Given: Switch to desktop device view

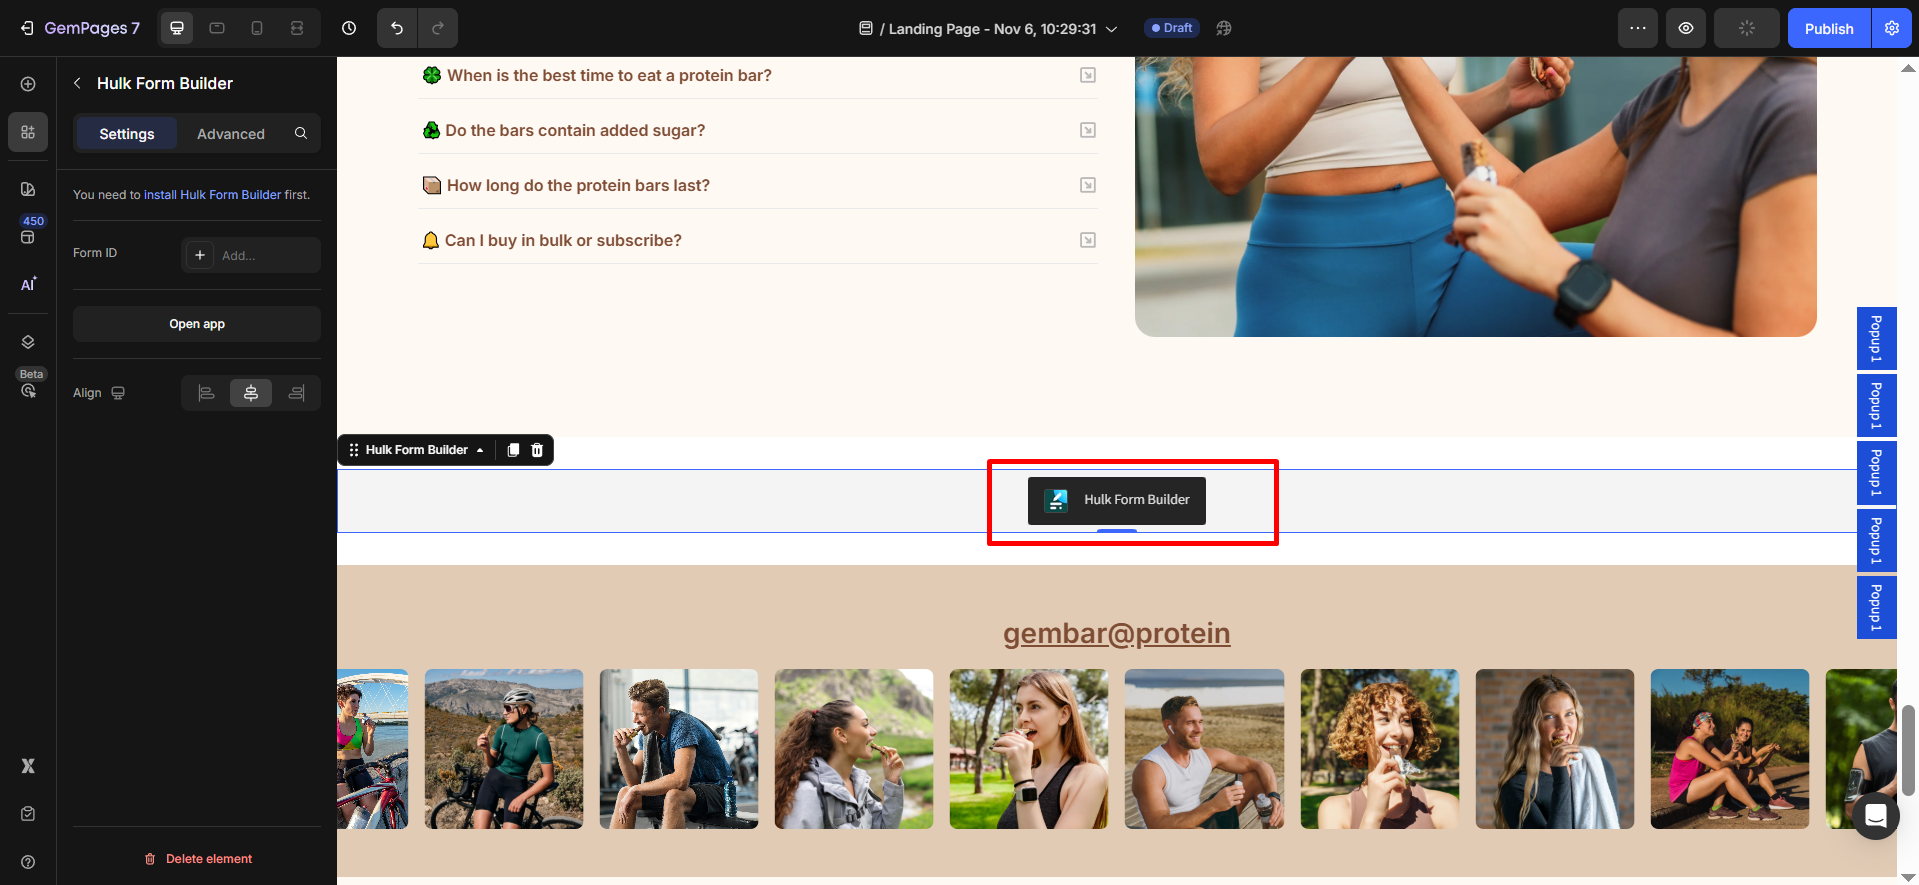Looking at the screenshot, I should [177, 28].
